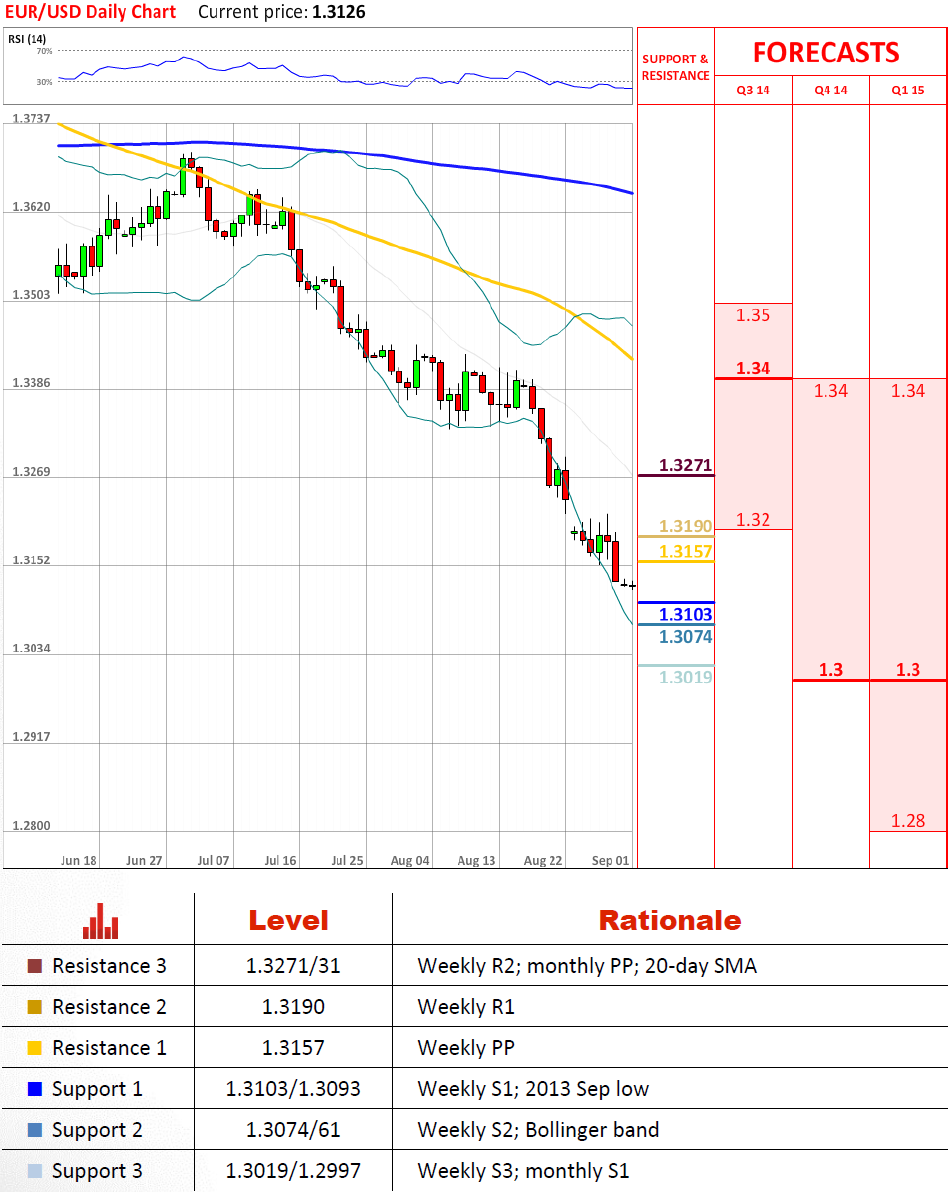The width and height of the screenshot is (950, 1192).
Task: Click the Weekly S2; Bollinger band cell
Action: pyautogui.click(x=538, y=1130)
